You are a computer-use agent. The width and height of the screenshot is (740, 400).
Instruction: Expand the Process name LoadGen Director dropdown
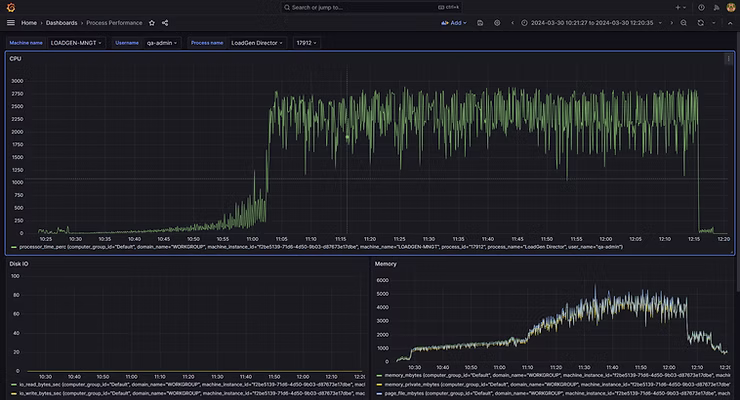coord(257,43)
